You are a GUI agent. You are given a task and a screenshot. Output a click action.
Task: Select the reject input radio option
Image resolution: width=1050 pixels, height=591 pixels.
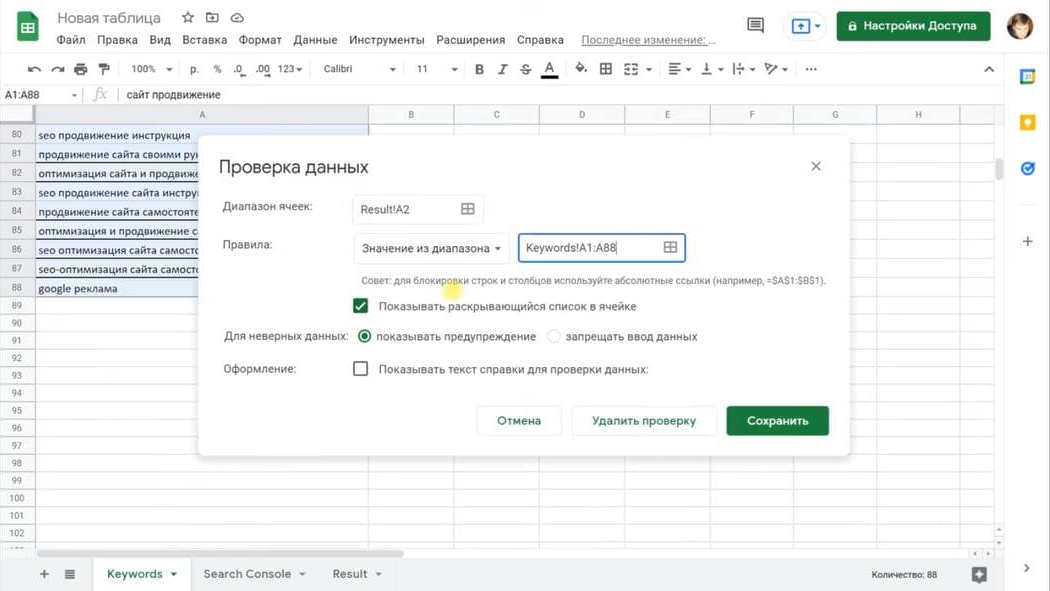tap(554, 337)
